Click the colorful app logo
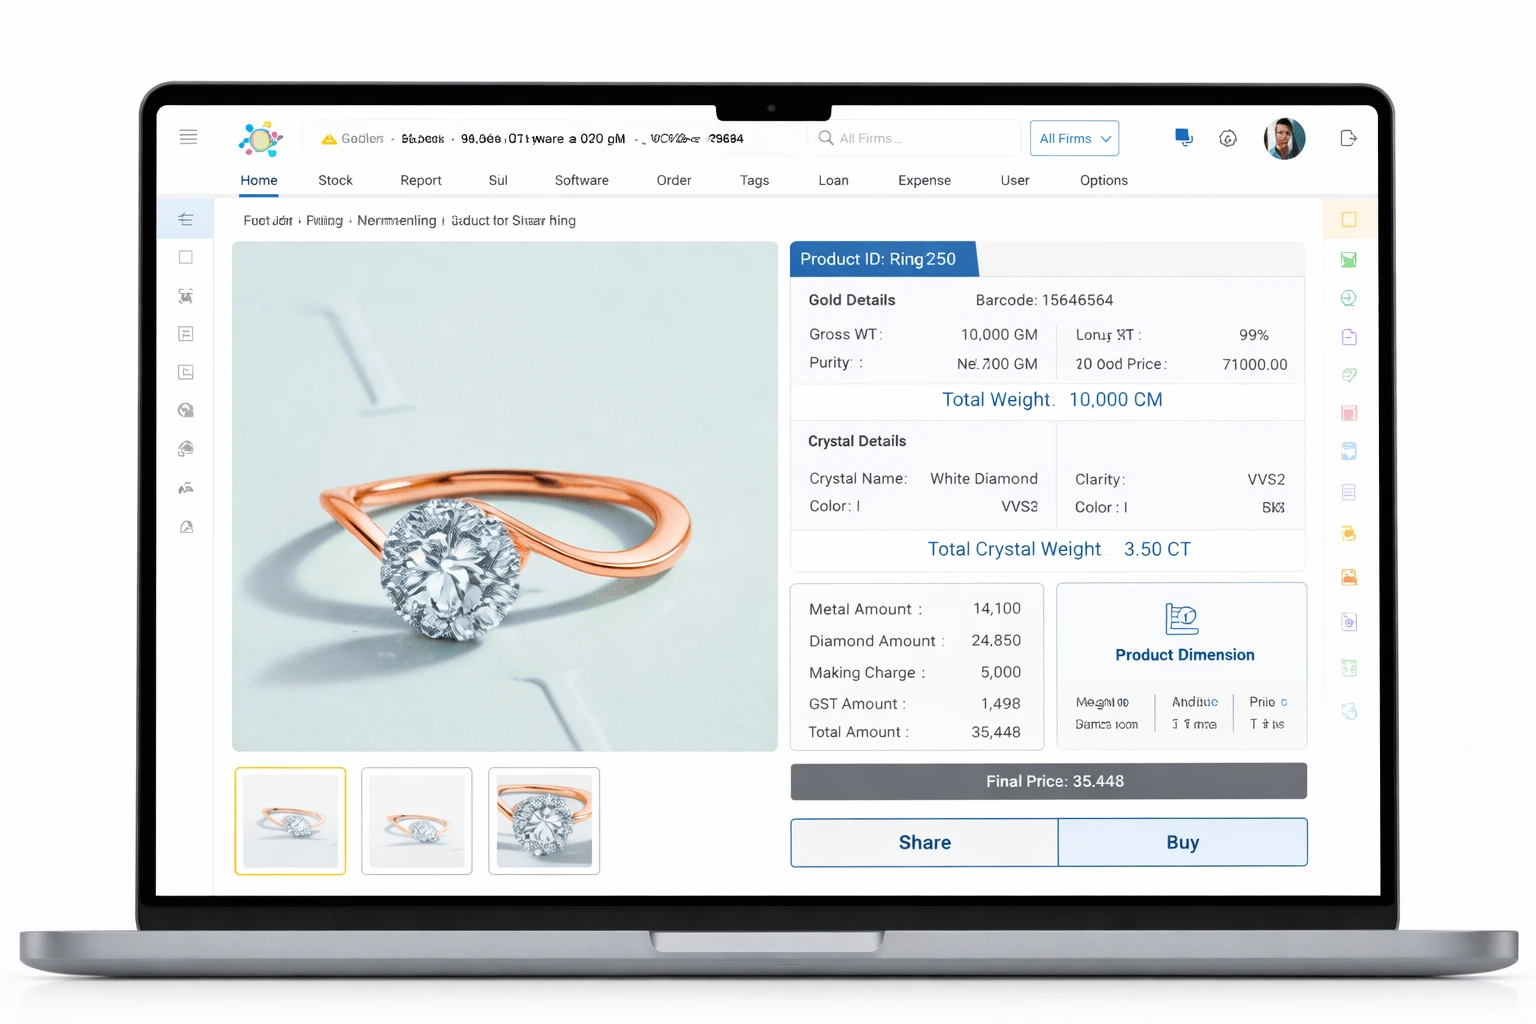Screen dimensions: 1536x1024 (259, 139)
